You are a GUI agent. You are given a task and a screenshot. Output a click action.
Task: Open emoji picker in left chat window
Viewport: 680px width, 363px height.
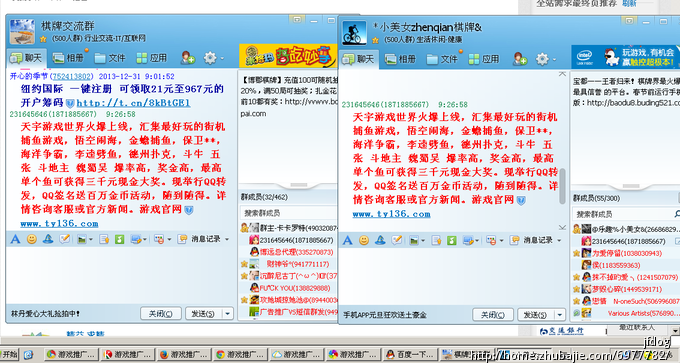pos(32,239)
